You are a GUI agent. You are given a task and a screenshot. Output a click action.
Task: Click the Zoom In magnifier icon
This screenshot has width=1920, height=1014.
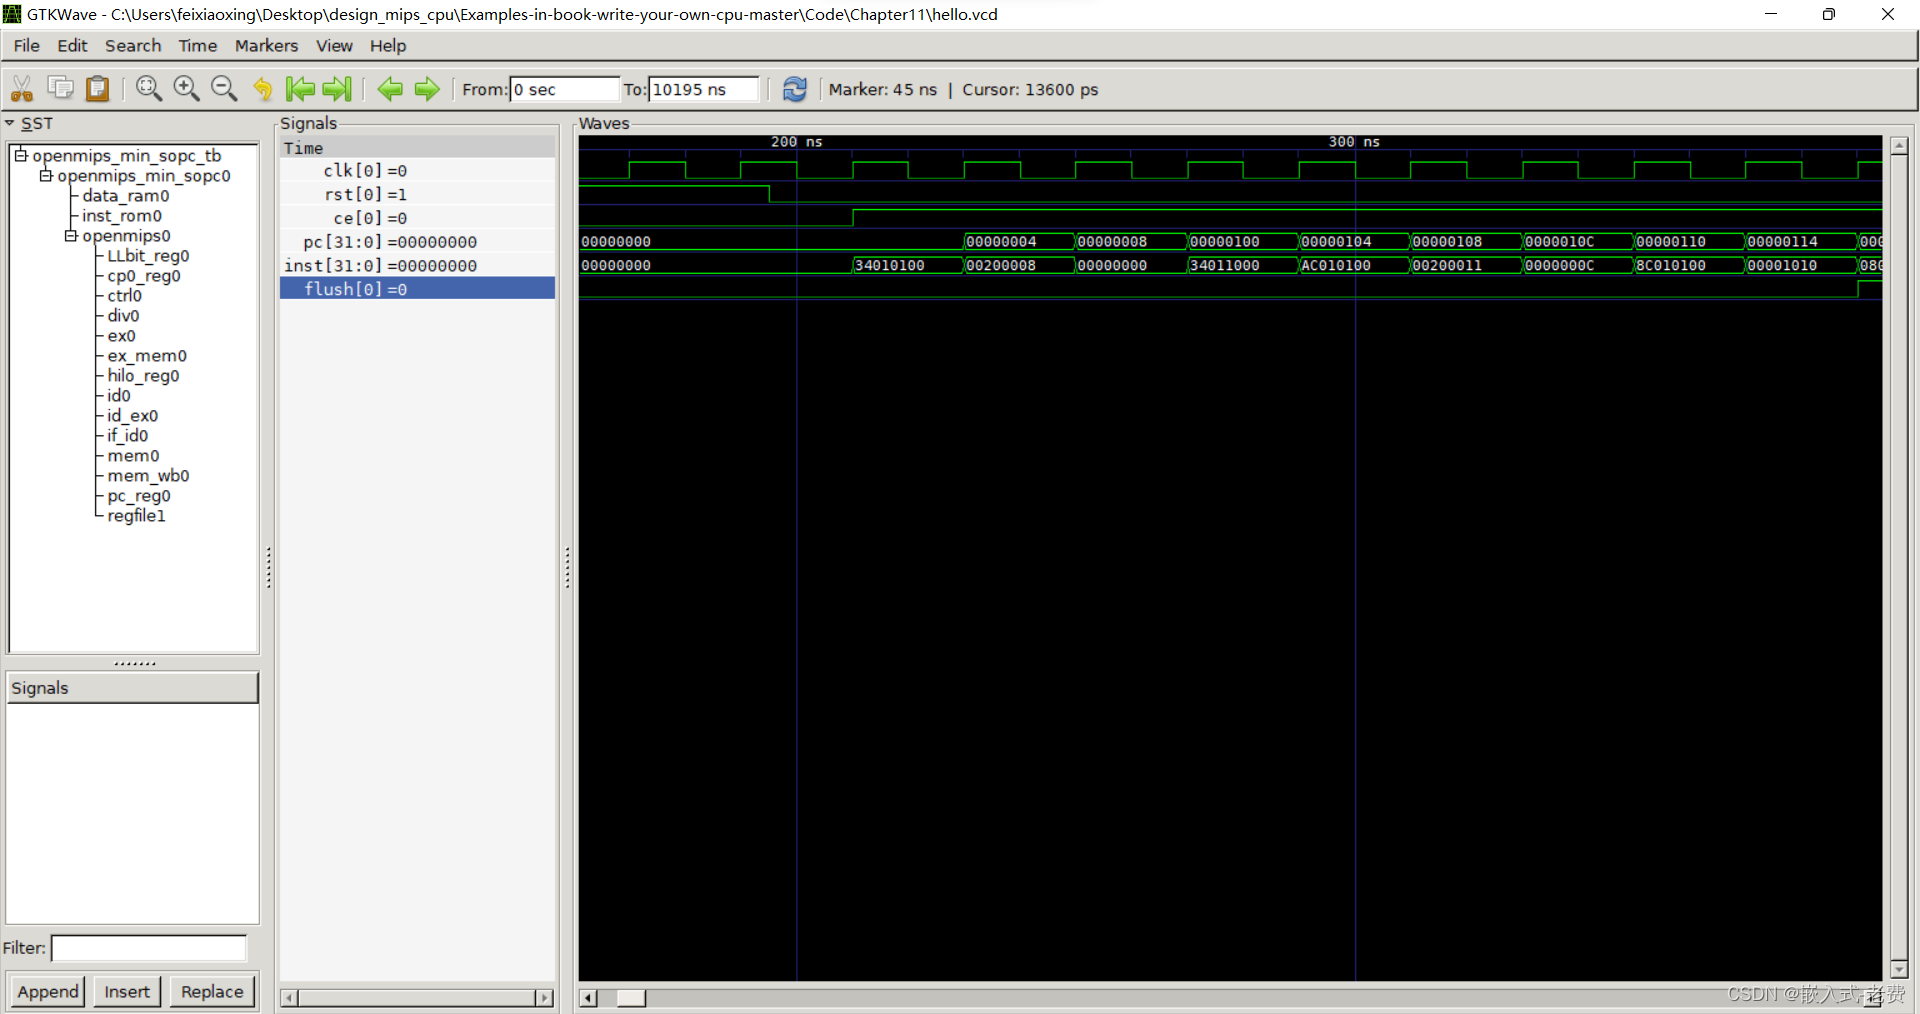tap(186, 89)
